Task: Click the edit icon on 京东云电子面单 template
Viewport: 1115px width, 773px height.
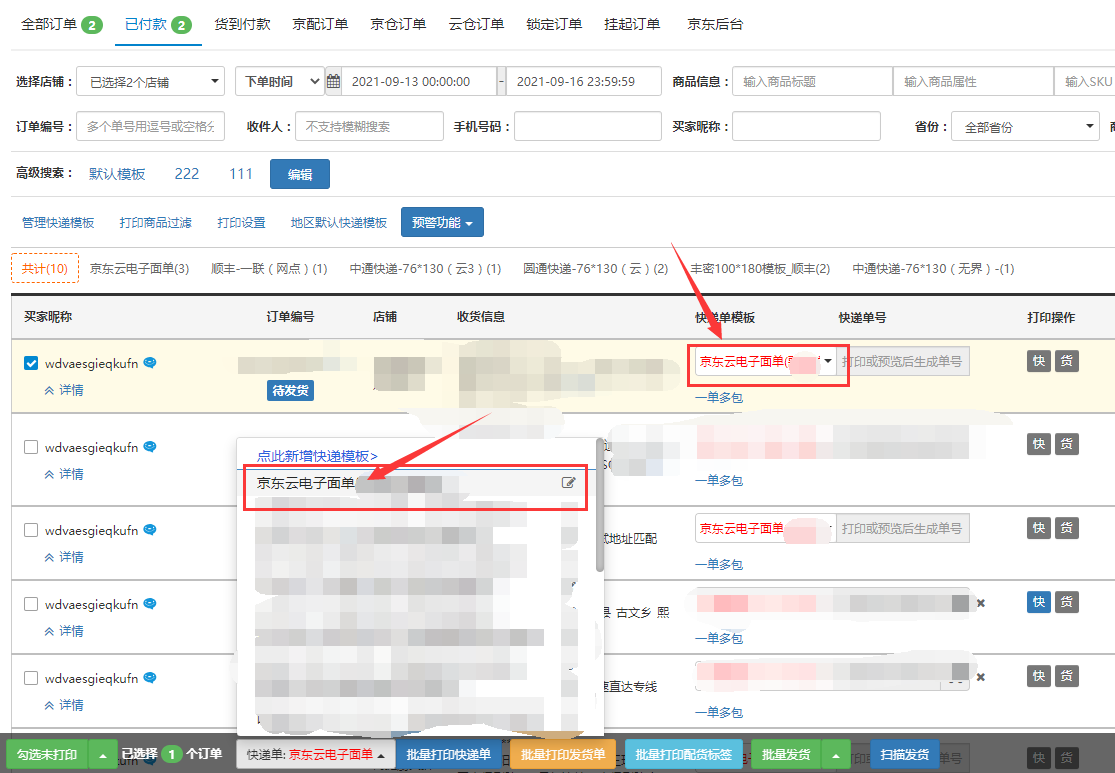Action: click(569, 483)
